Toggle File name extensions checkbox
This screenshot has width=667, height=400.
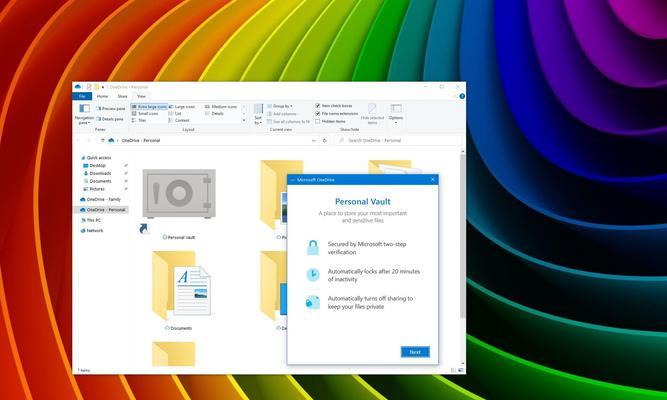click(336, 114)
